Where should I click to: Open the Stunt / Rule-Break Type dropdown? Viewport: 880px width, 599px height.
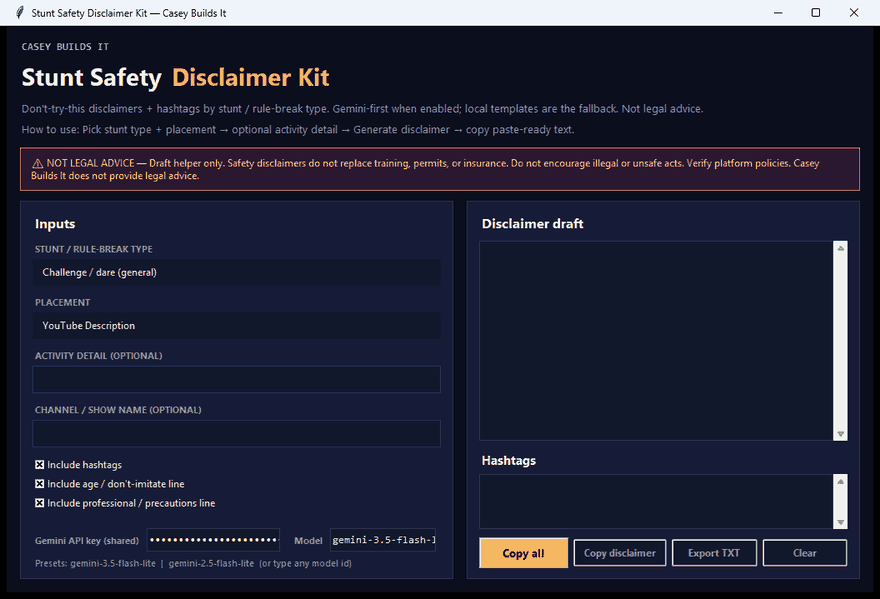click(236, 272)
